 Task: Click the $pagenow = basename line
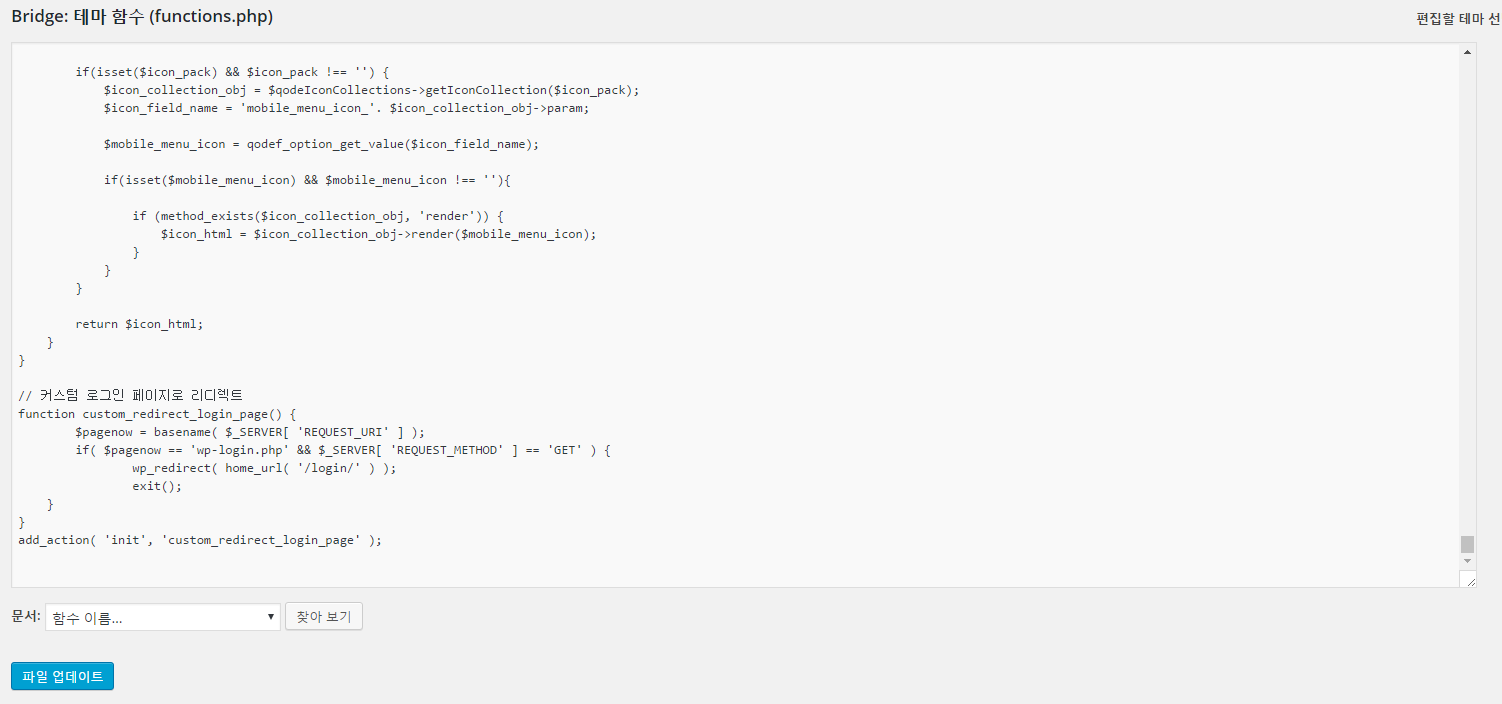pos(250,432)
